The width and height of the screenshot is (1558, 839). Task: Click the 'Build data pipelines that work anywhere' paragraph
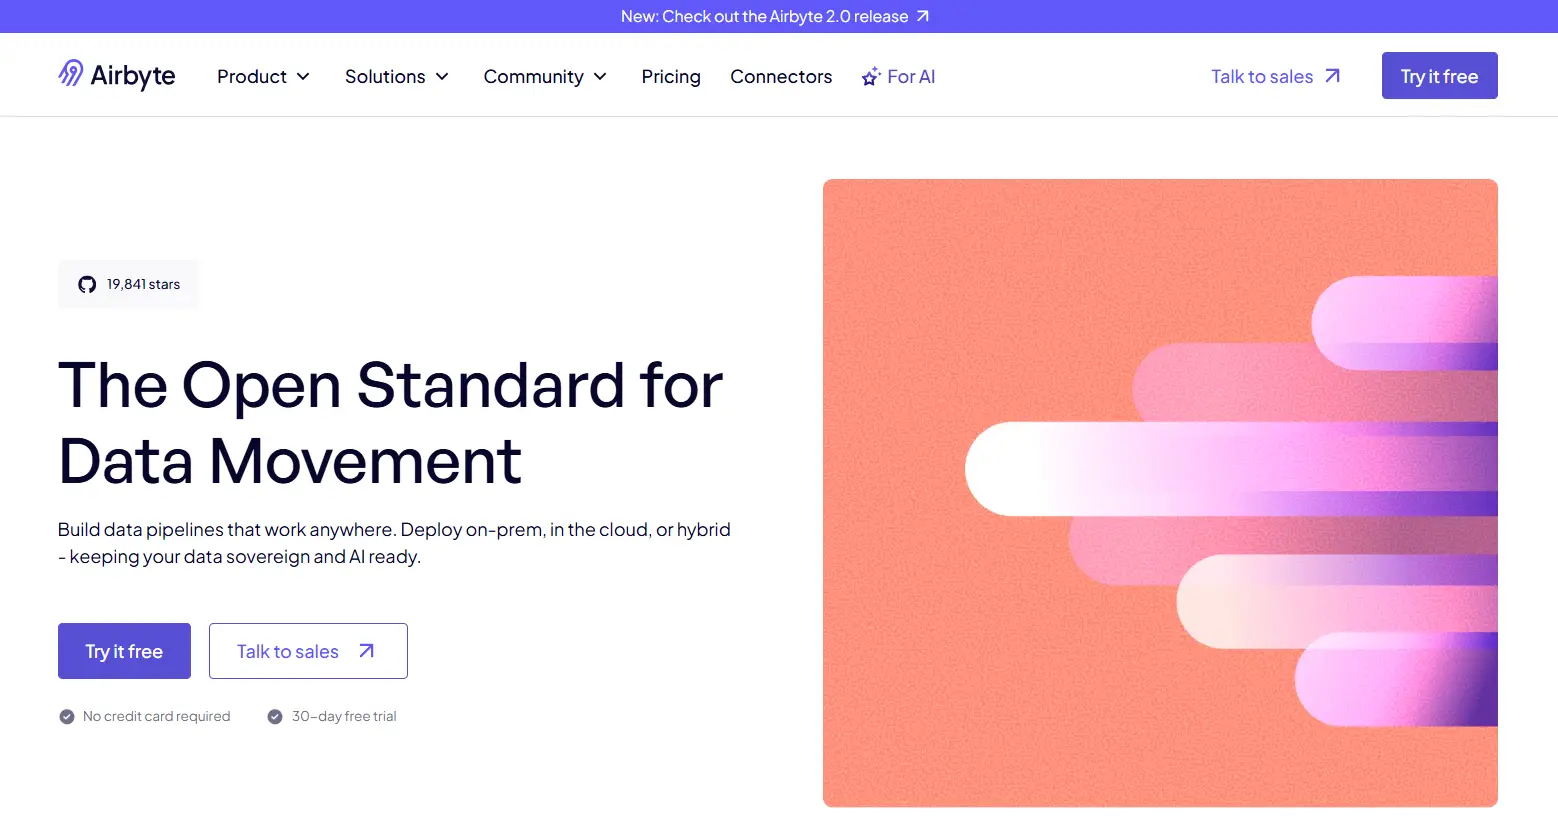point(394,543)
